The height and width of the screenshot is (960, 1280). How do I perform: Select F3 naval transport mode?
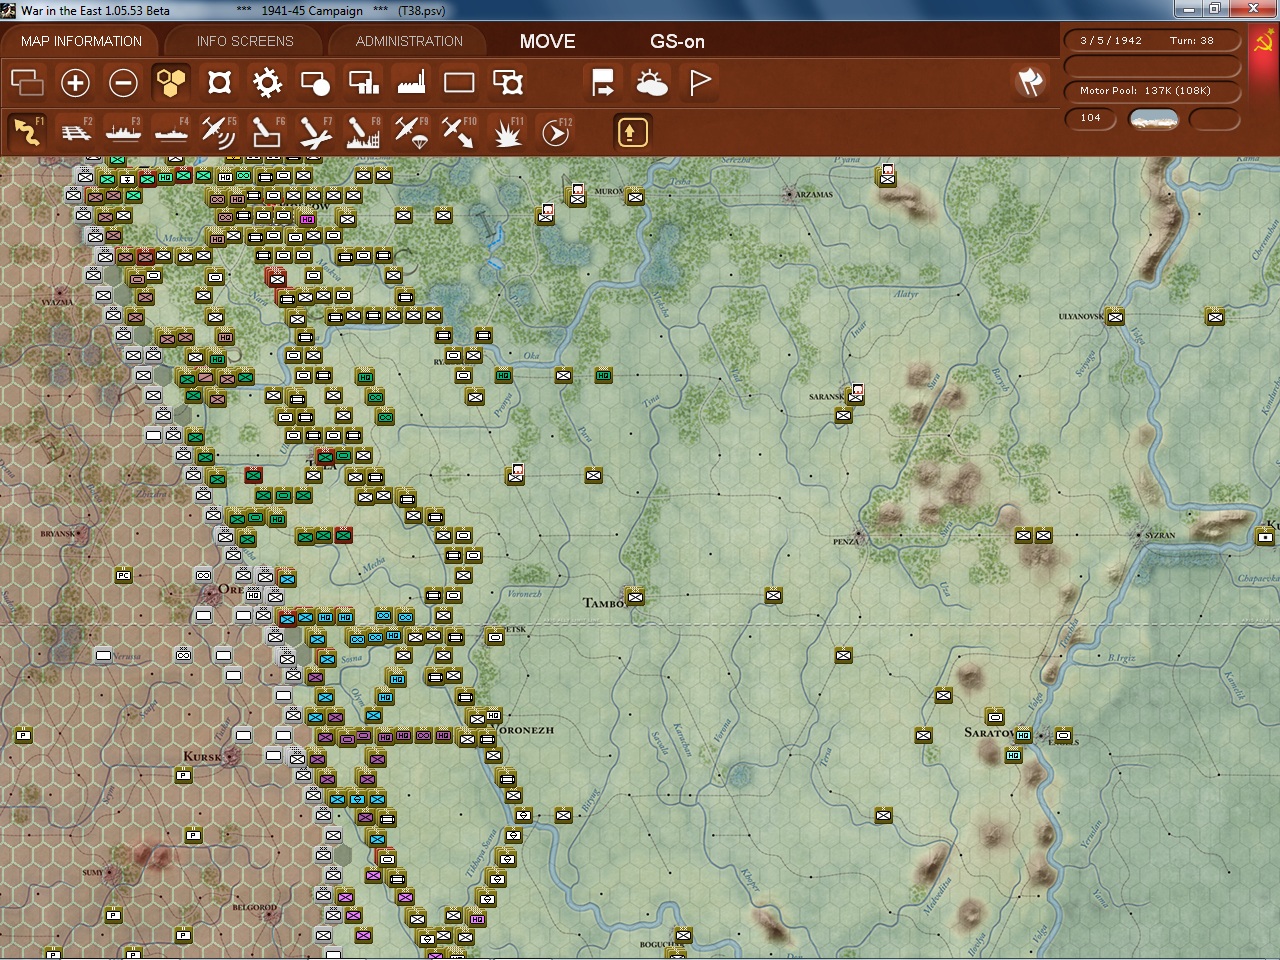(x=123, y=131)
